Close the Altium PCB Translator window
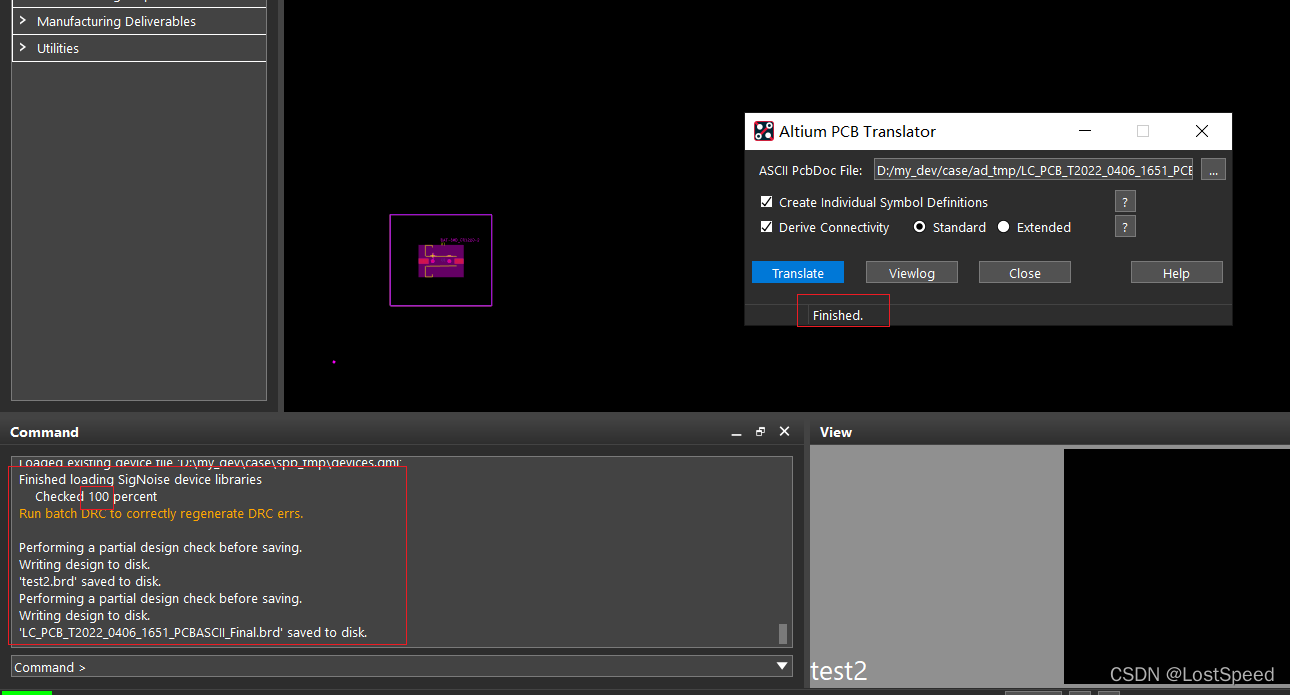Viewport: 1290px width, 695px height. [x=1202, y=131]
